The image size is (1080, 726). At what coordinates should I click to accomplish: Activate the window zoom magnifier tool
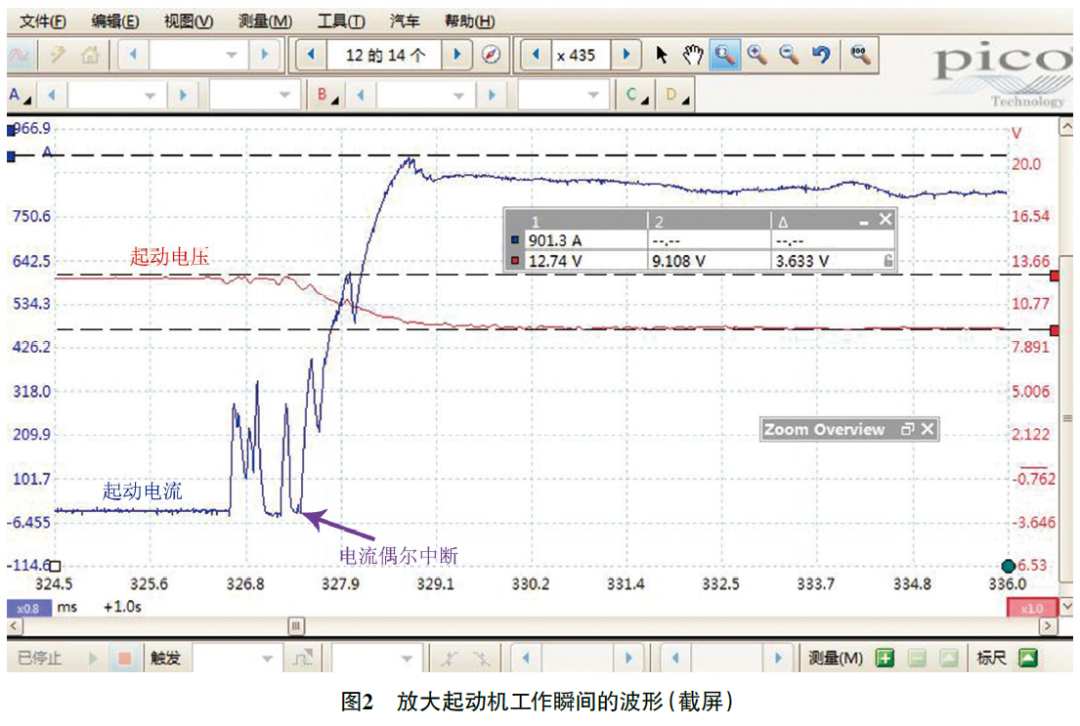coord(724,54)
